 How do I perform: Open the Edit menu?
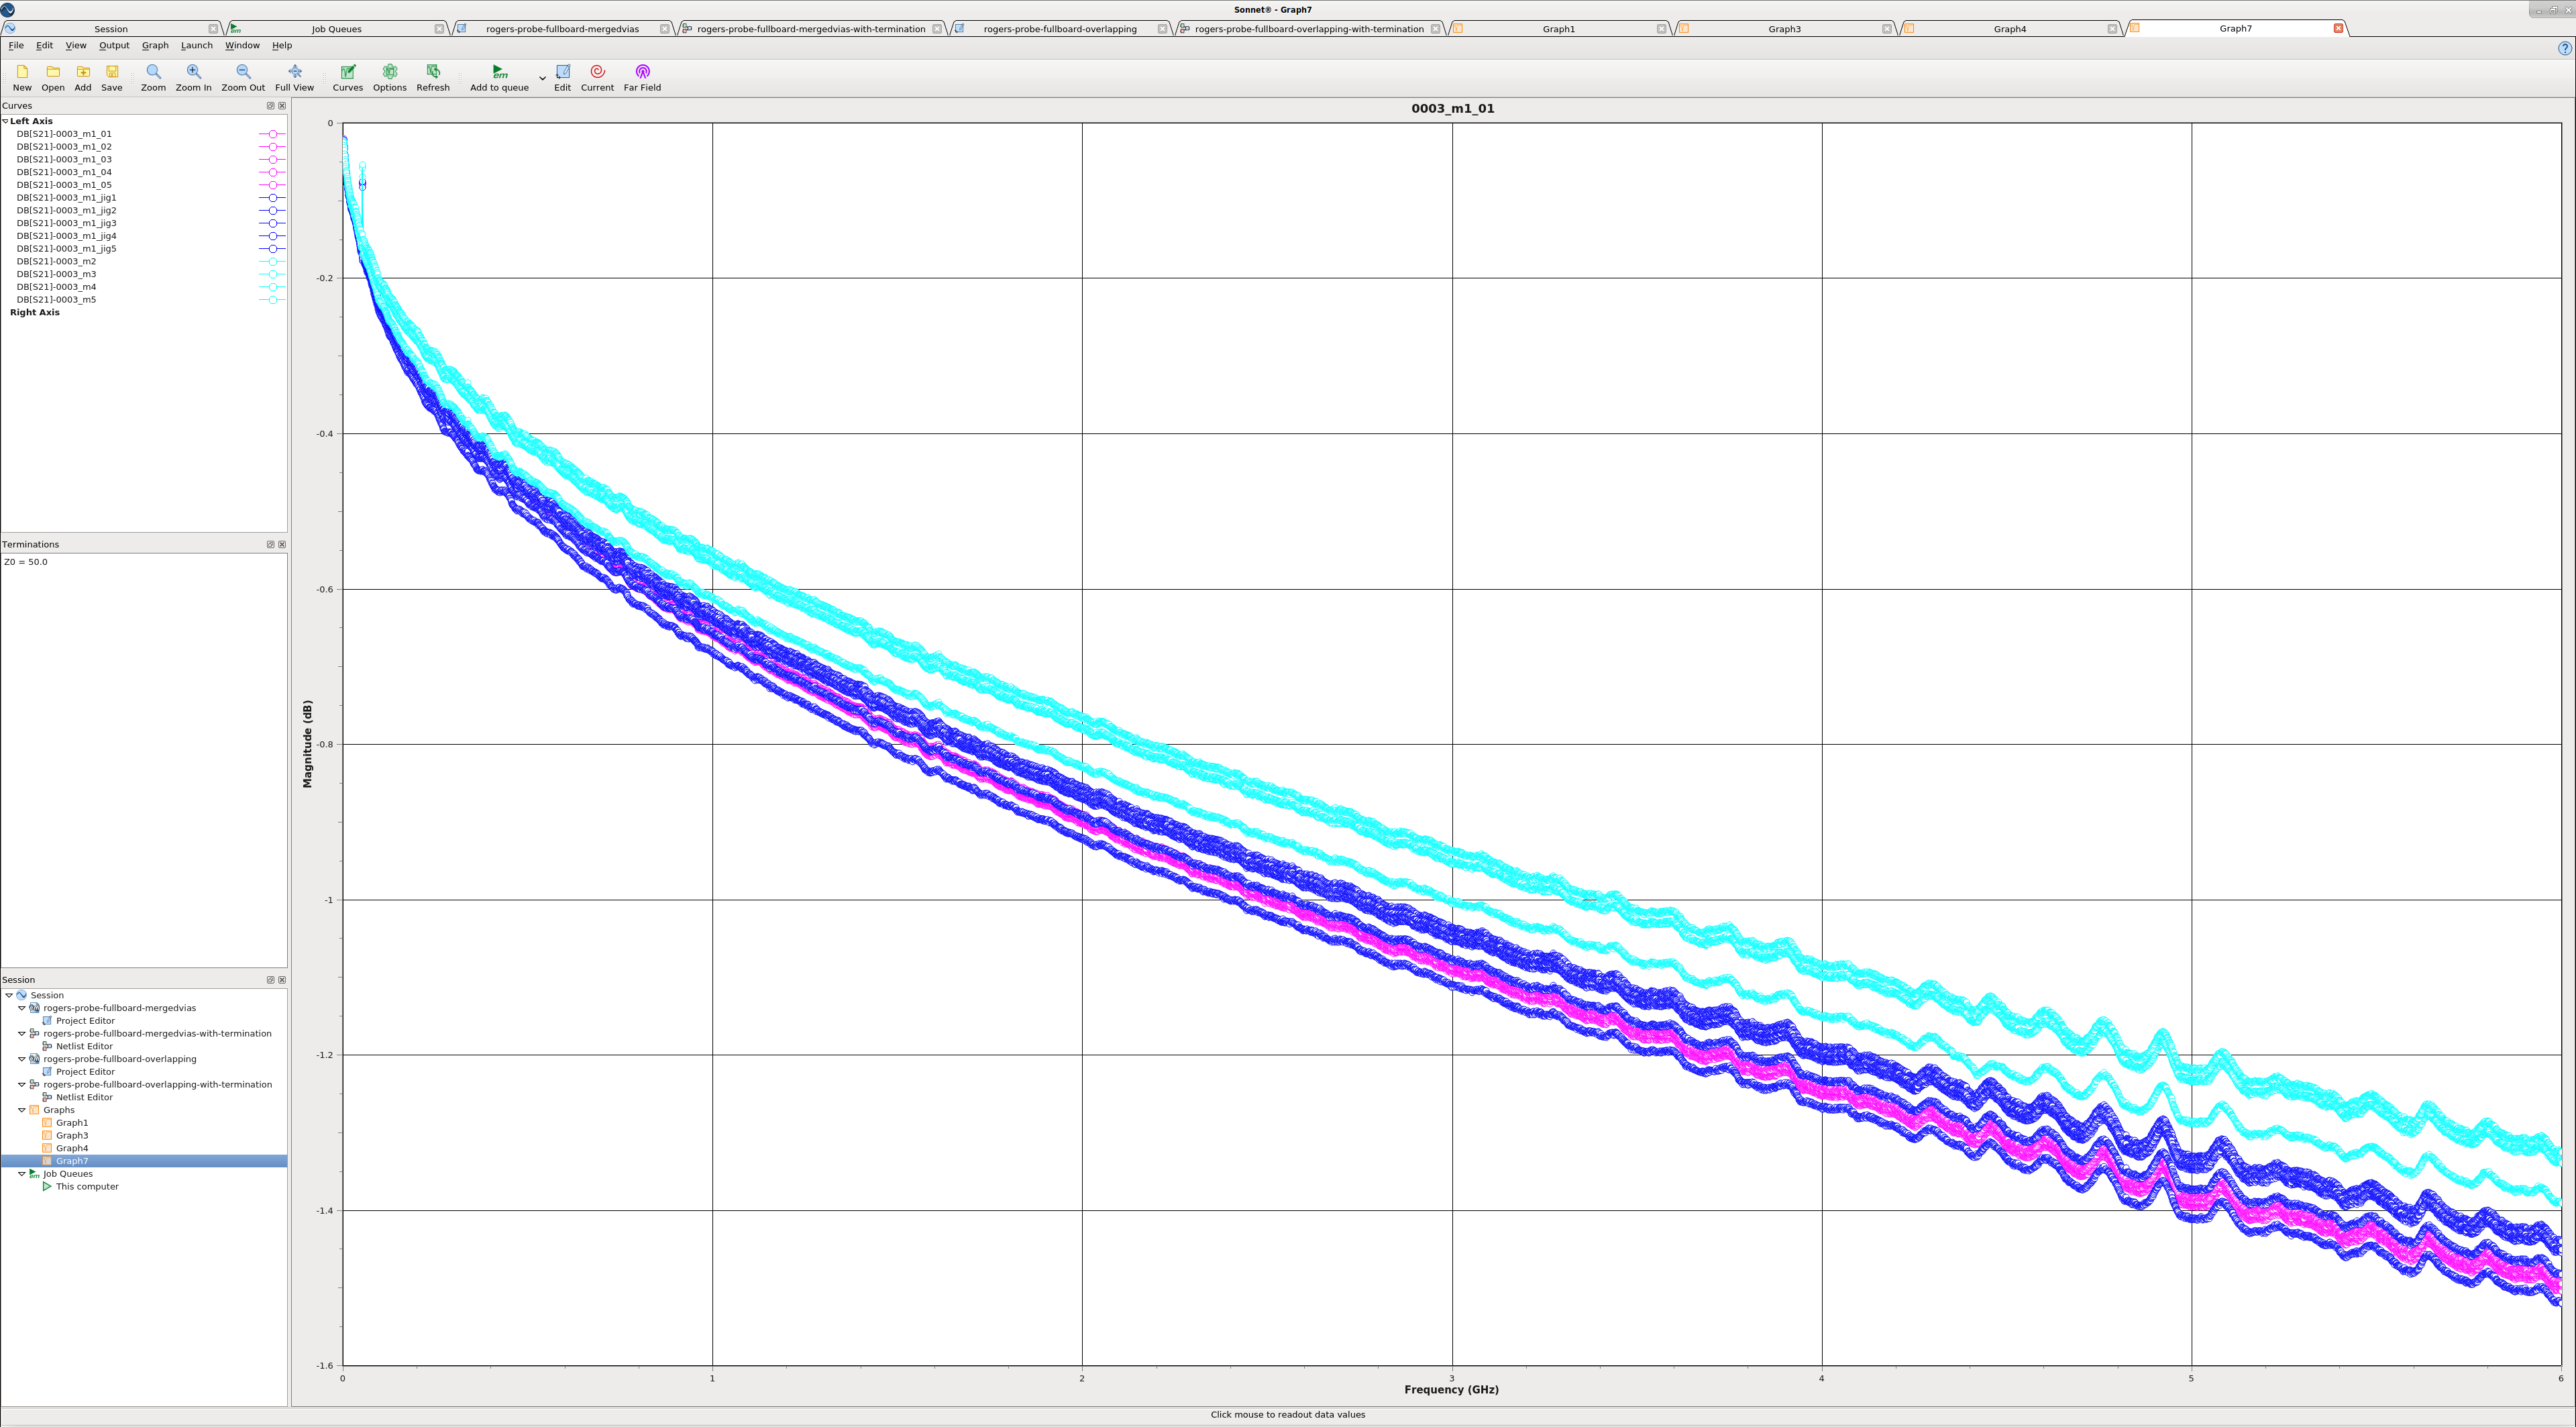pyautogui.click(x=45, y=46)
